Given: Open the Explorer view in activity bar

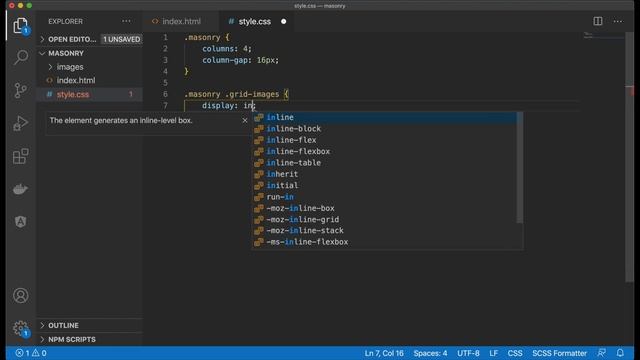Looking at the screenshot, I should click(20, 26).
